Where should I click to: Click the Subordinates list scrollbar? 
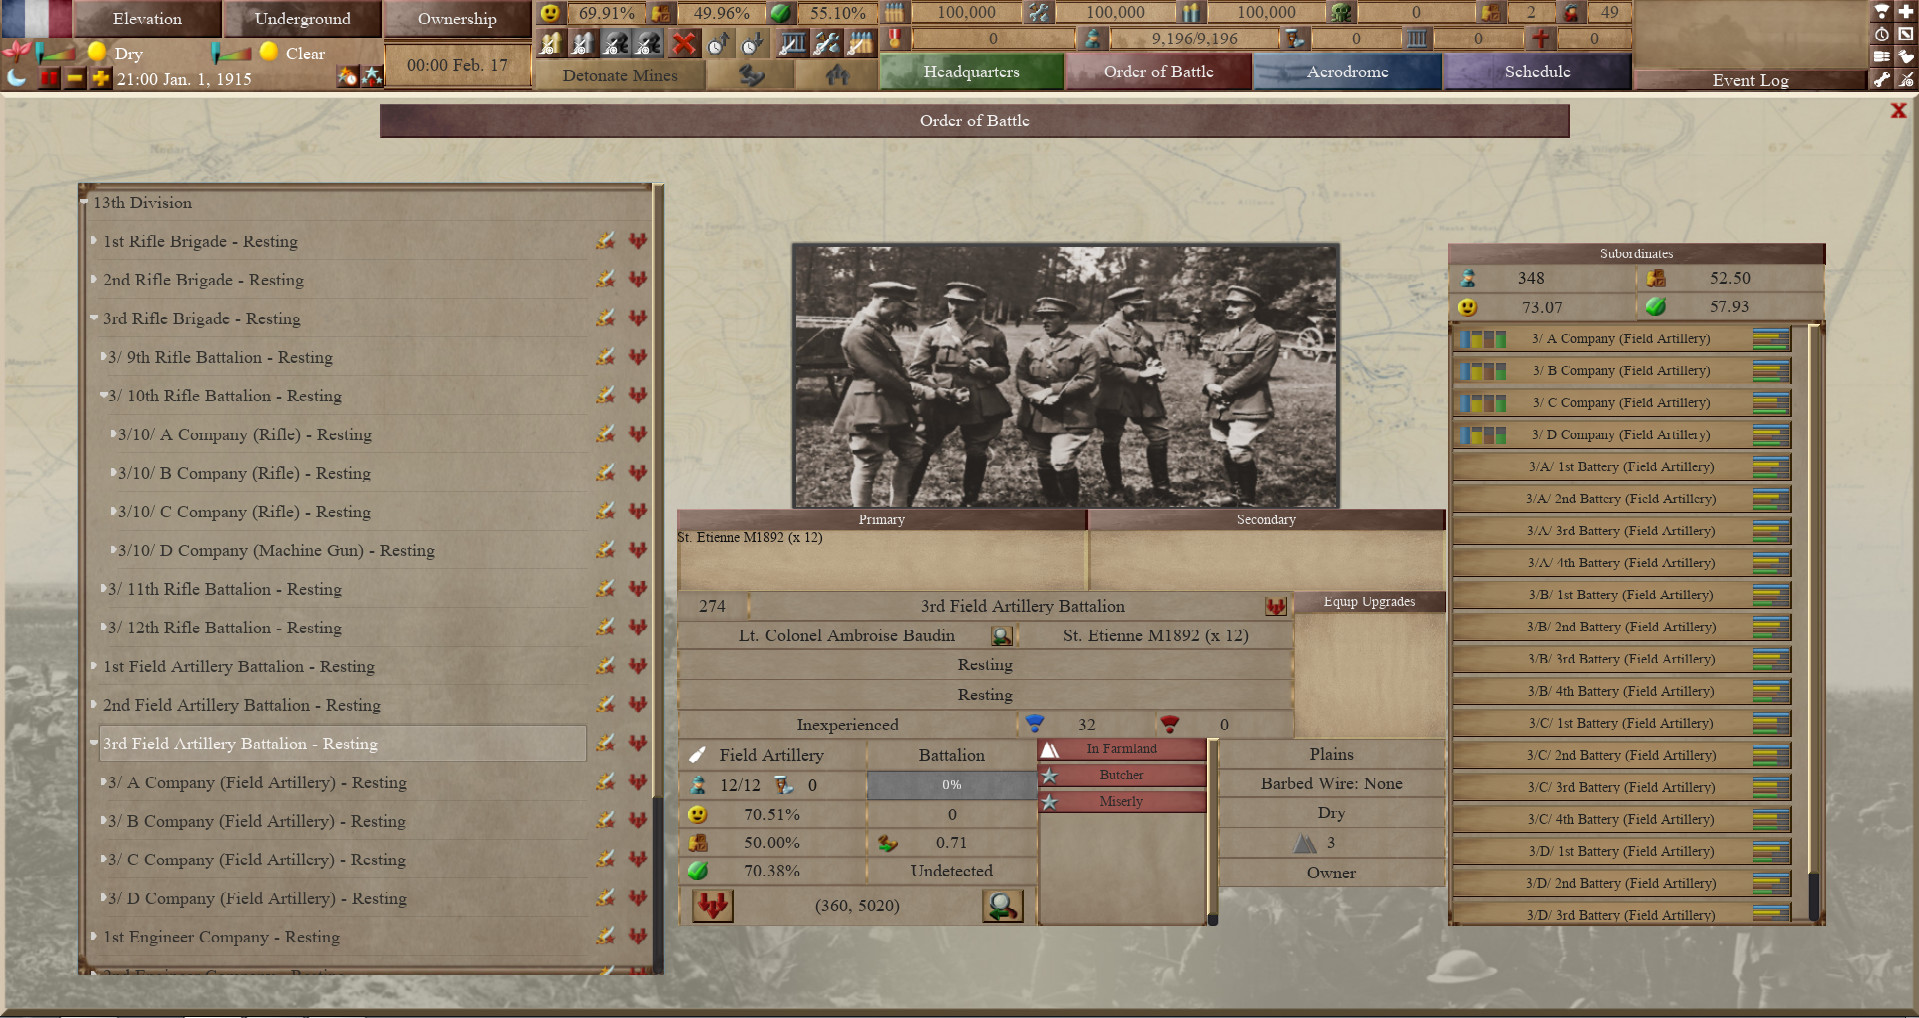1813,621
